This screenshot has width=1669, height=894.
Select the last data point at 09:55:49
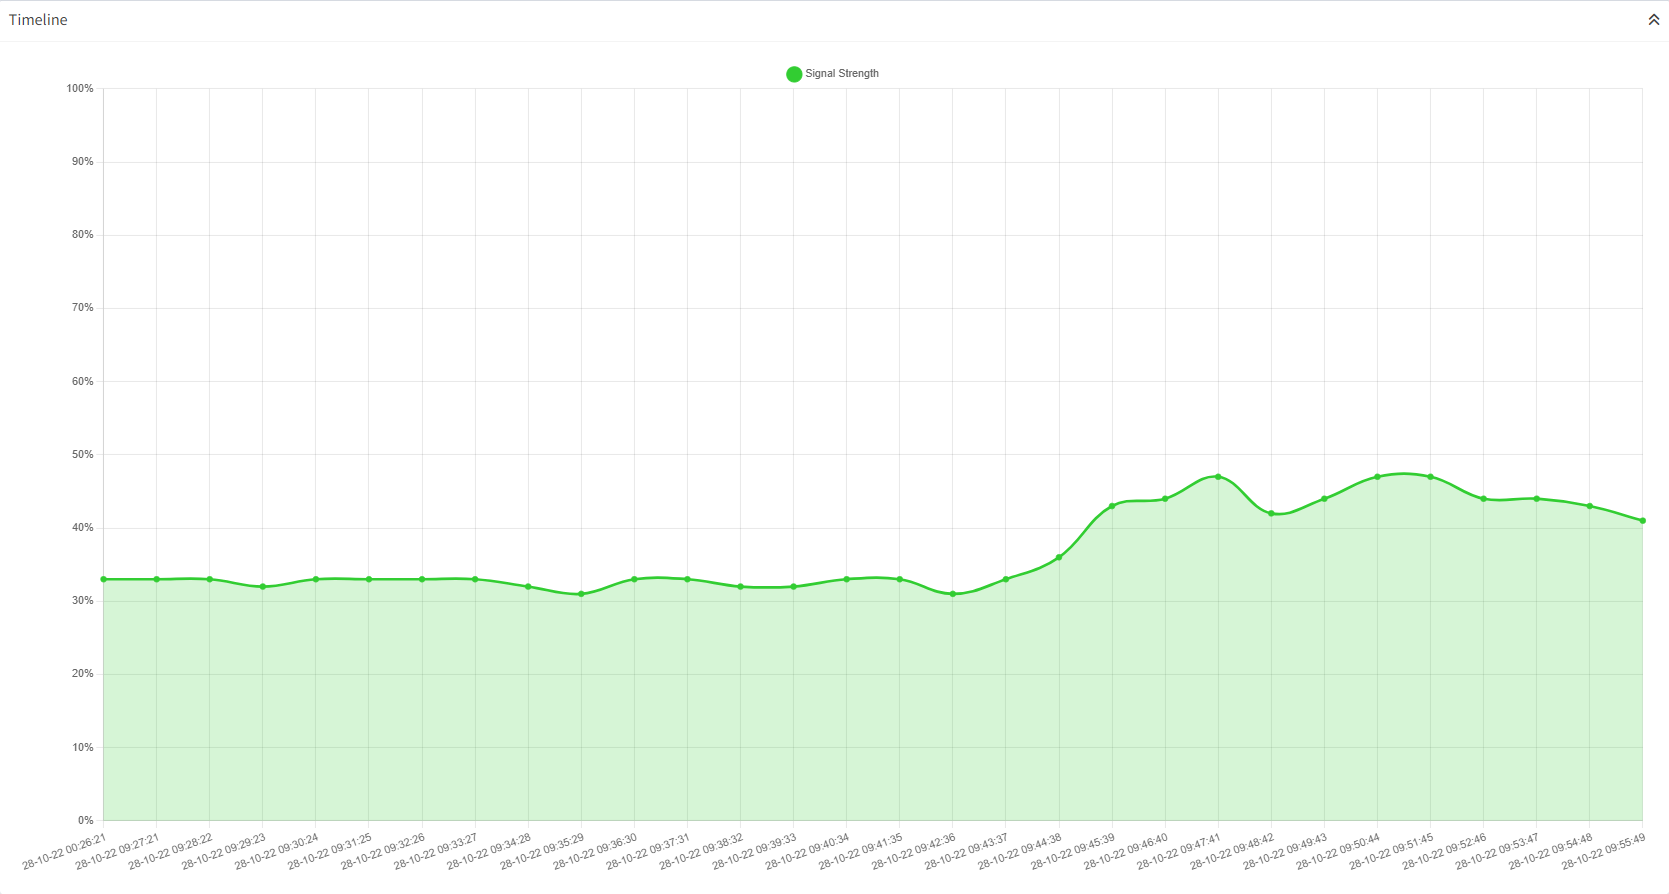(x=1642, y=521)
